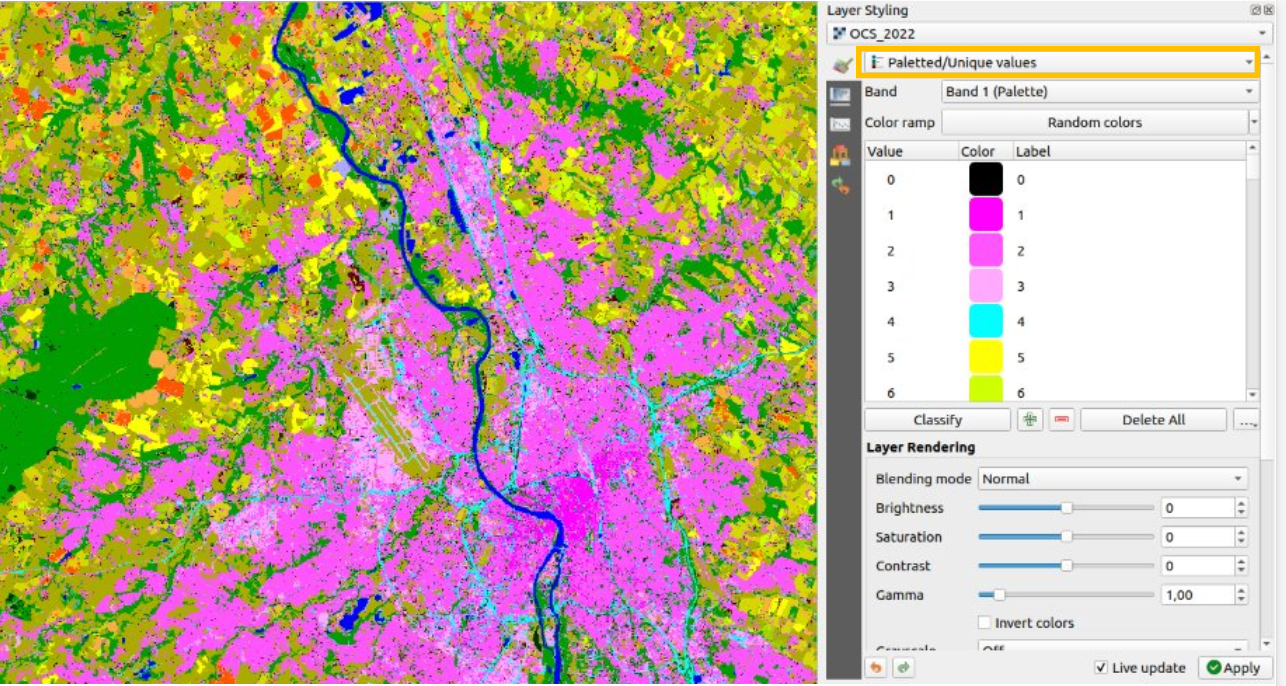The width and height of the screenshot is (1286, 686).
Task: Open the Style Manager sidebar icon
Action: (840, 155)
